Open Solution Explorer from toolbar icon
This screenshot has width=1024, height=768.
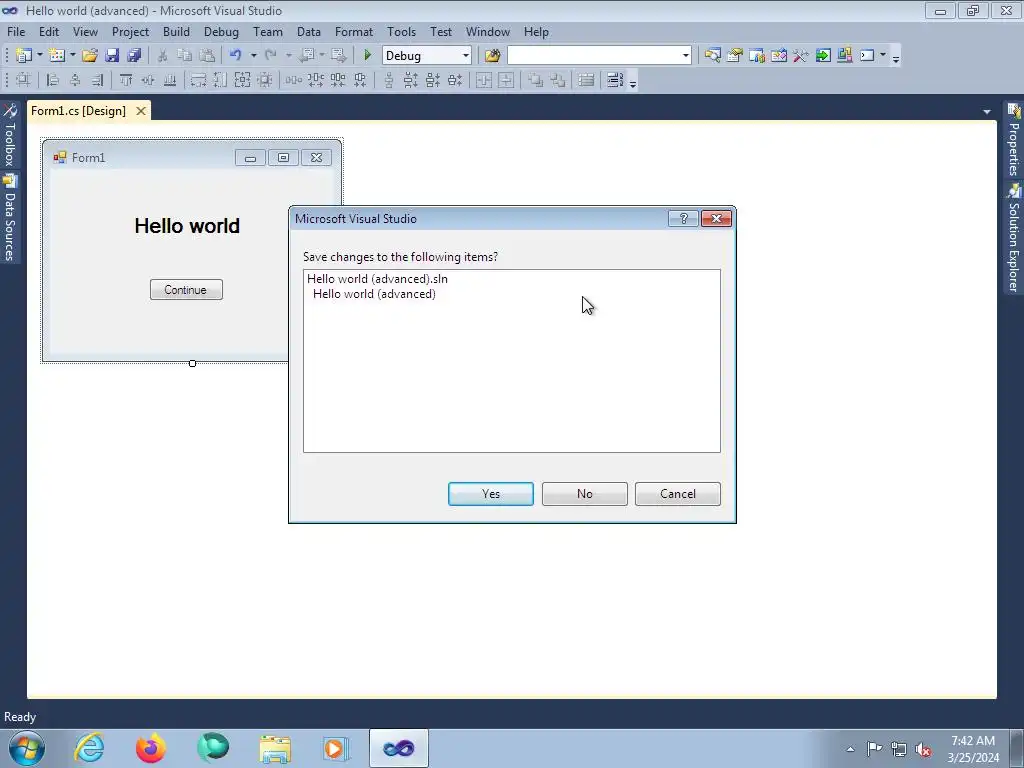pyautogui.click(x=712, y=56)
